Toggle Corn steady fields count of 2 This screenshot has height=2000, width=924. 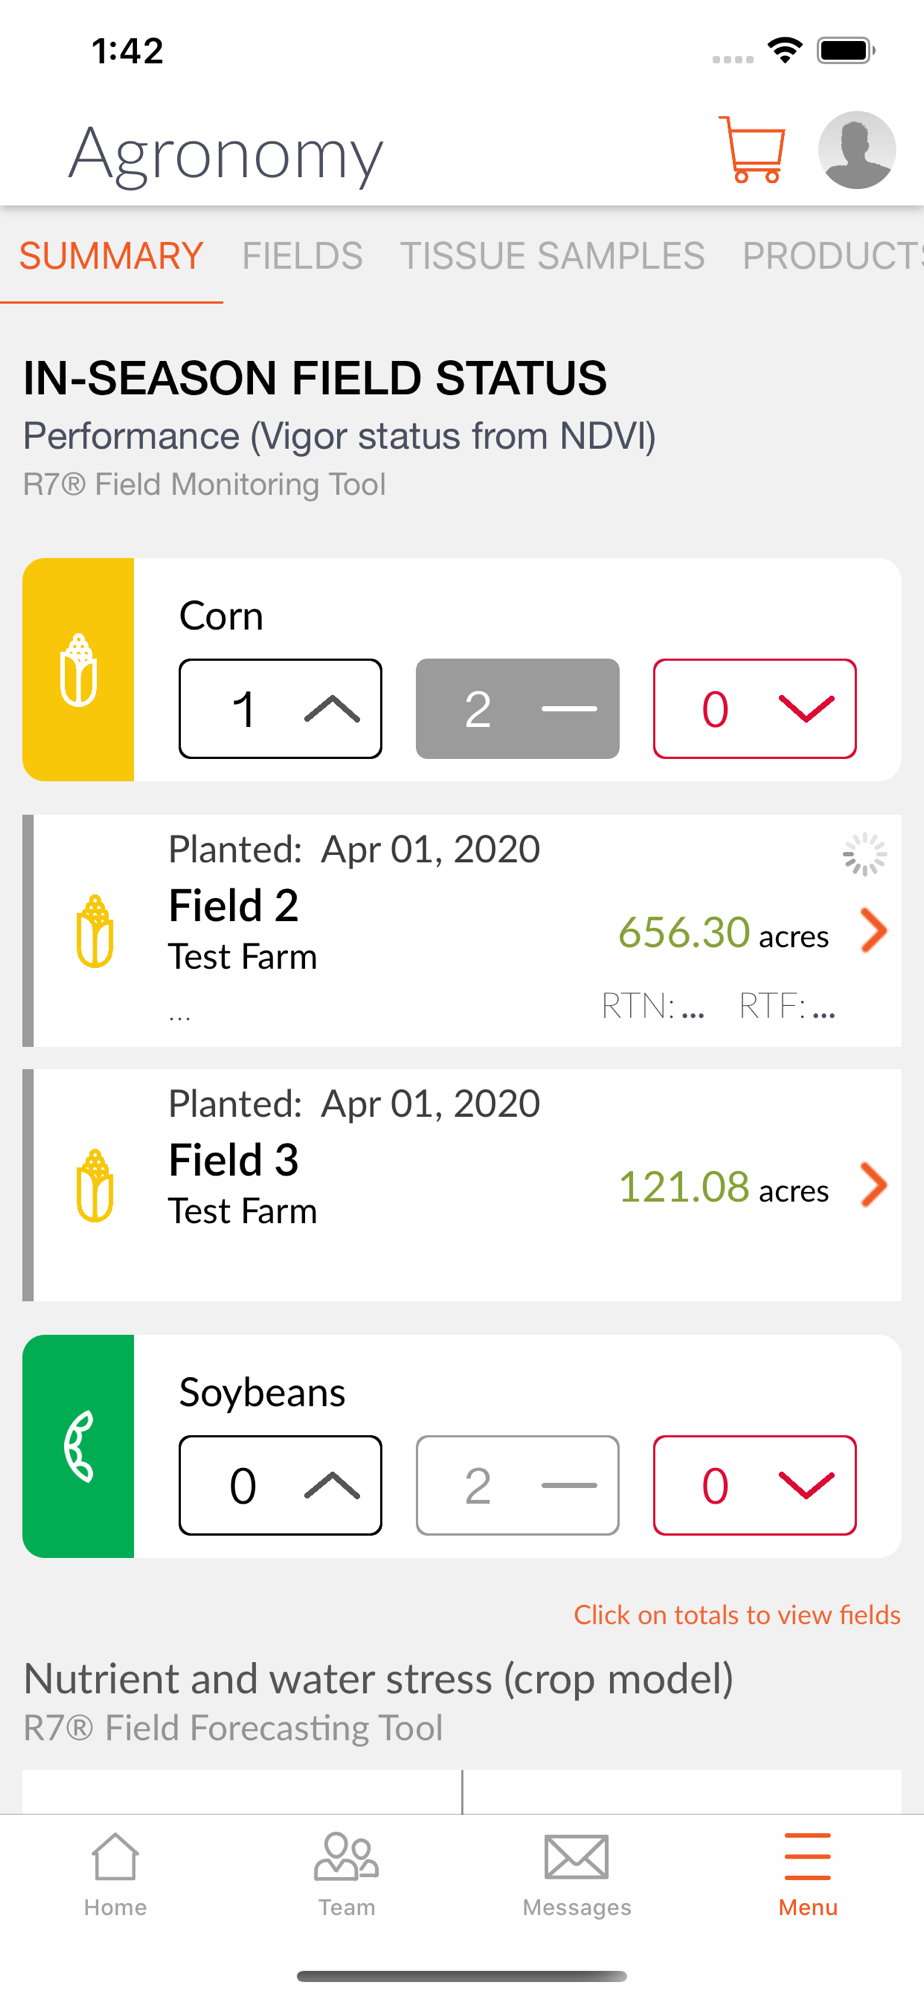[x=517, y=709]
